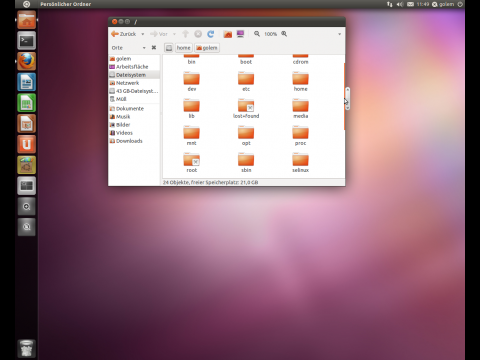Click the 100% zoom level label

(271, 34)
